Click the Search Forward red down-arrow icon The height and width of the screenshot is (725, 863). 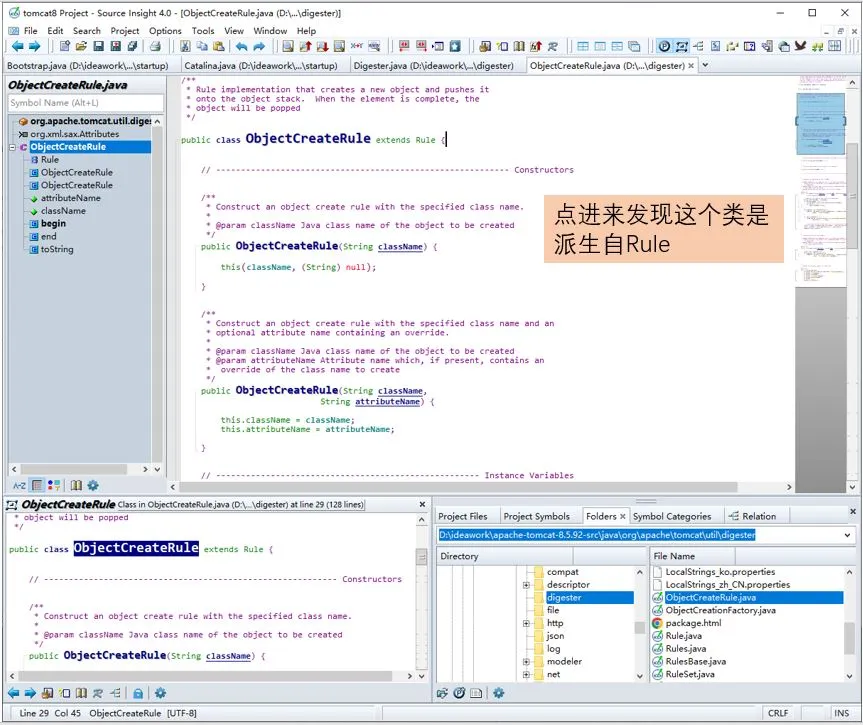(323, 47)
